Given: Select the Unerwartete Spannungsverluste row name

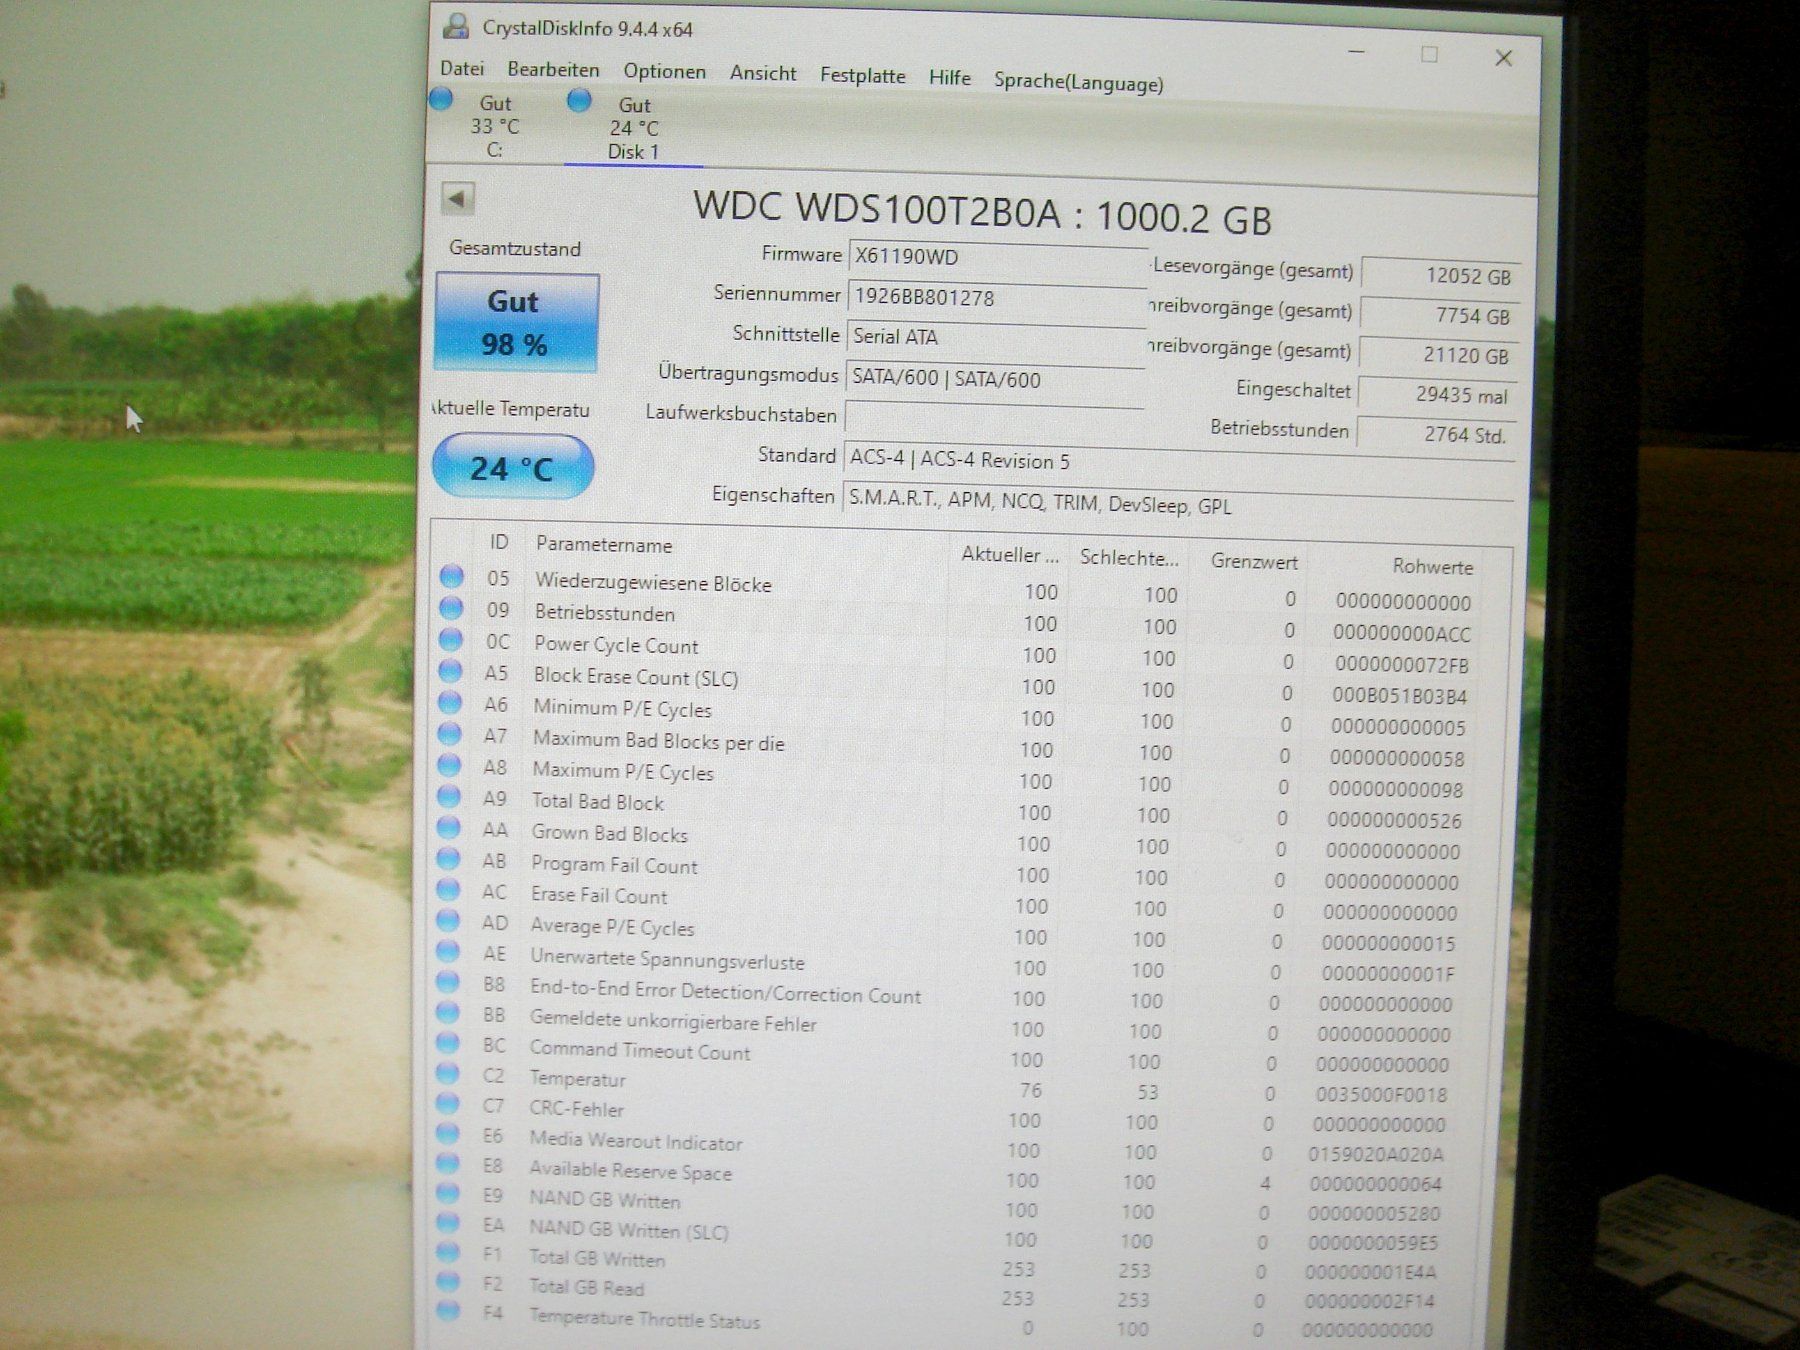Looking at the screenshot, I should tap(667, 960).
